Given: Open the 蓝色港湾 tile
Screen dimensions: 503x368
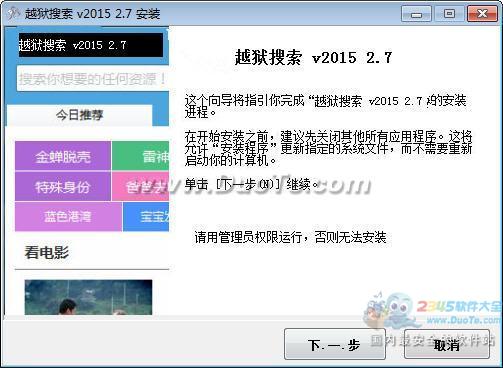Looking at the screenshot, I should coord(68,216).
